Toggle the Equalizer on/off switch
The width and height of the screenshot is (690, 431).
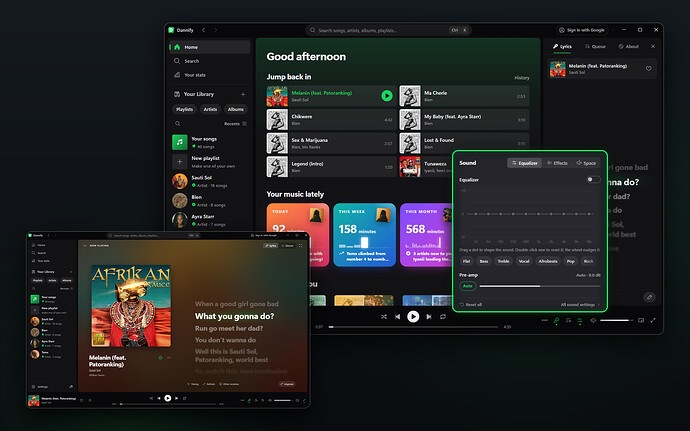tap(593, 180)
